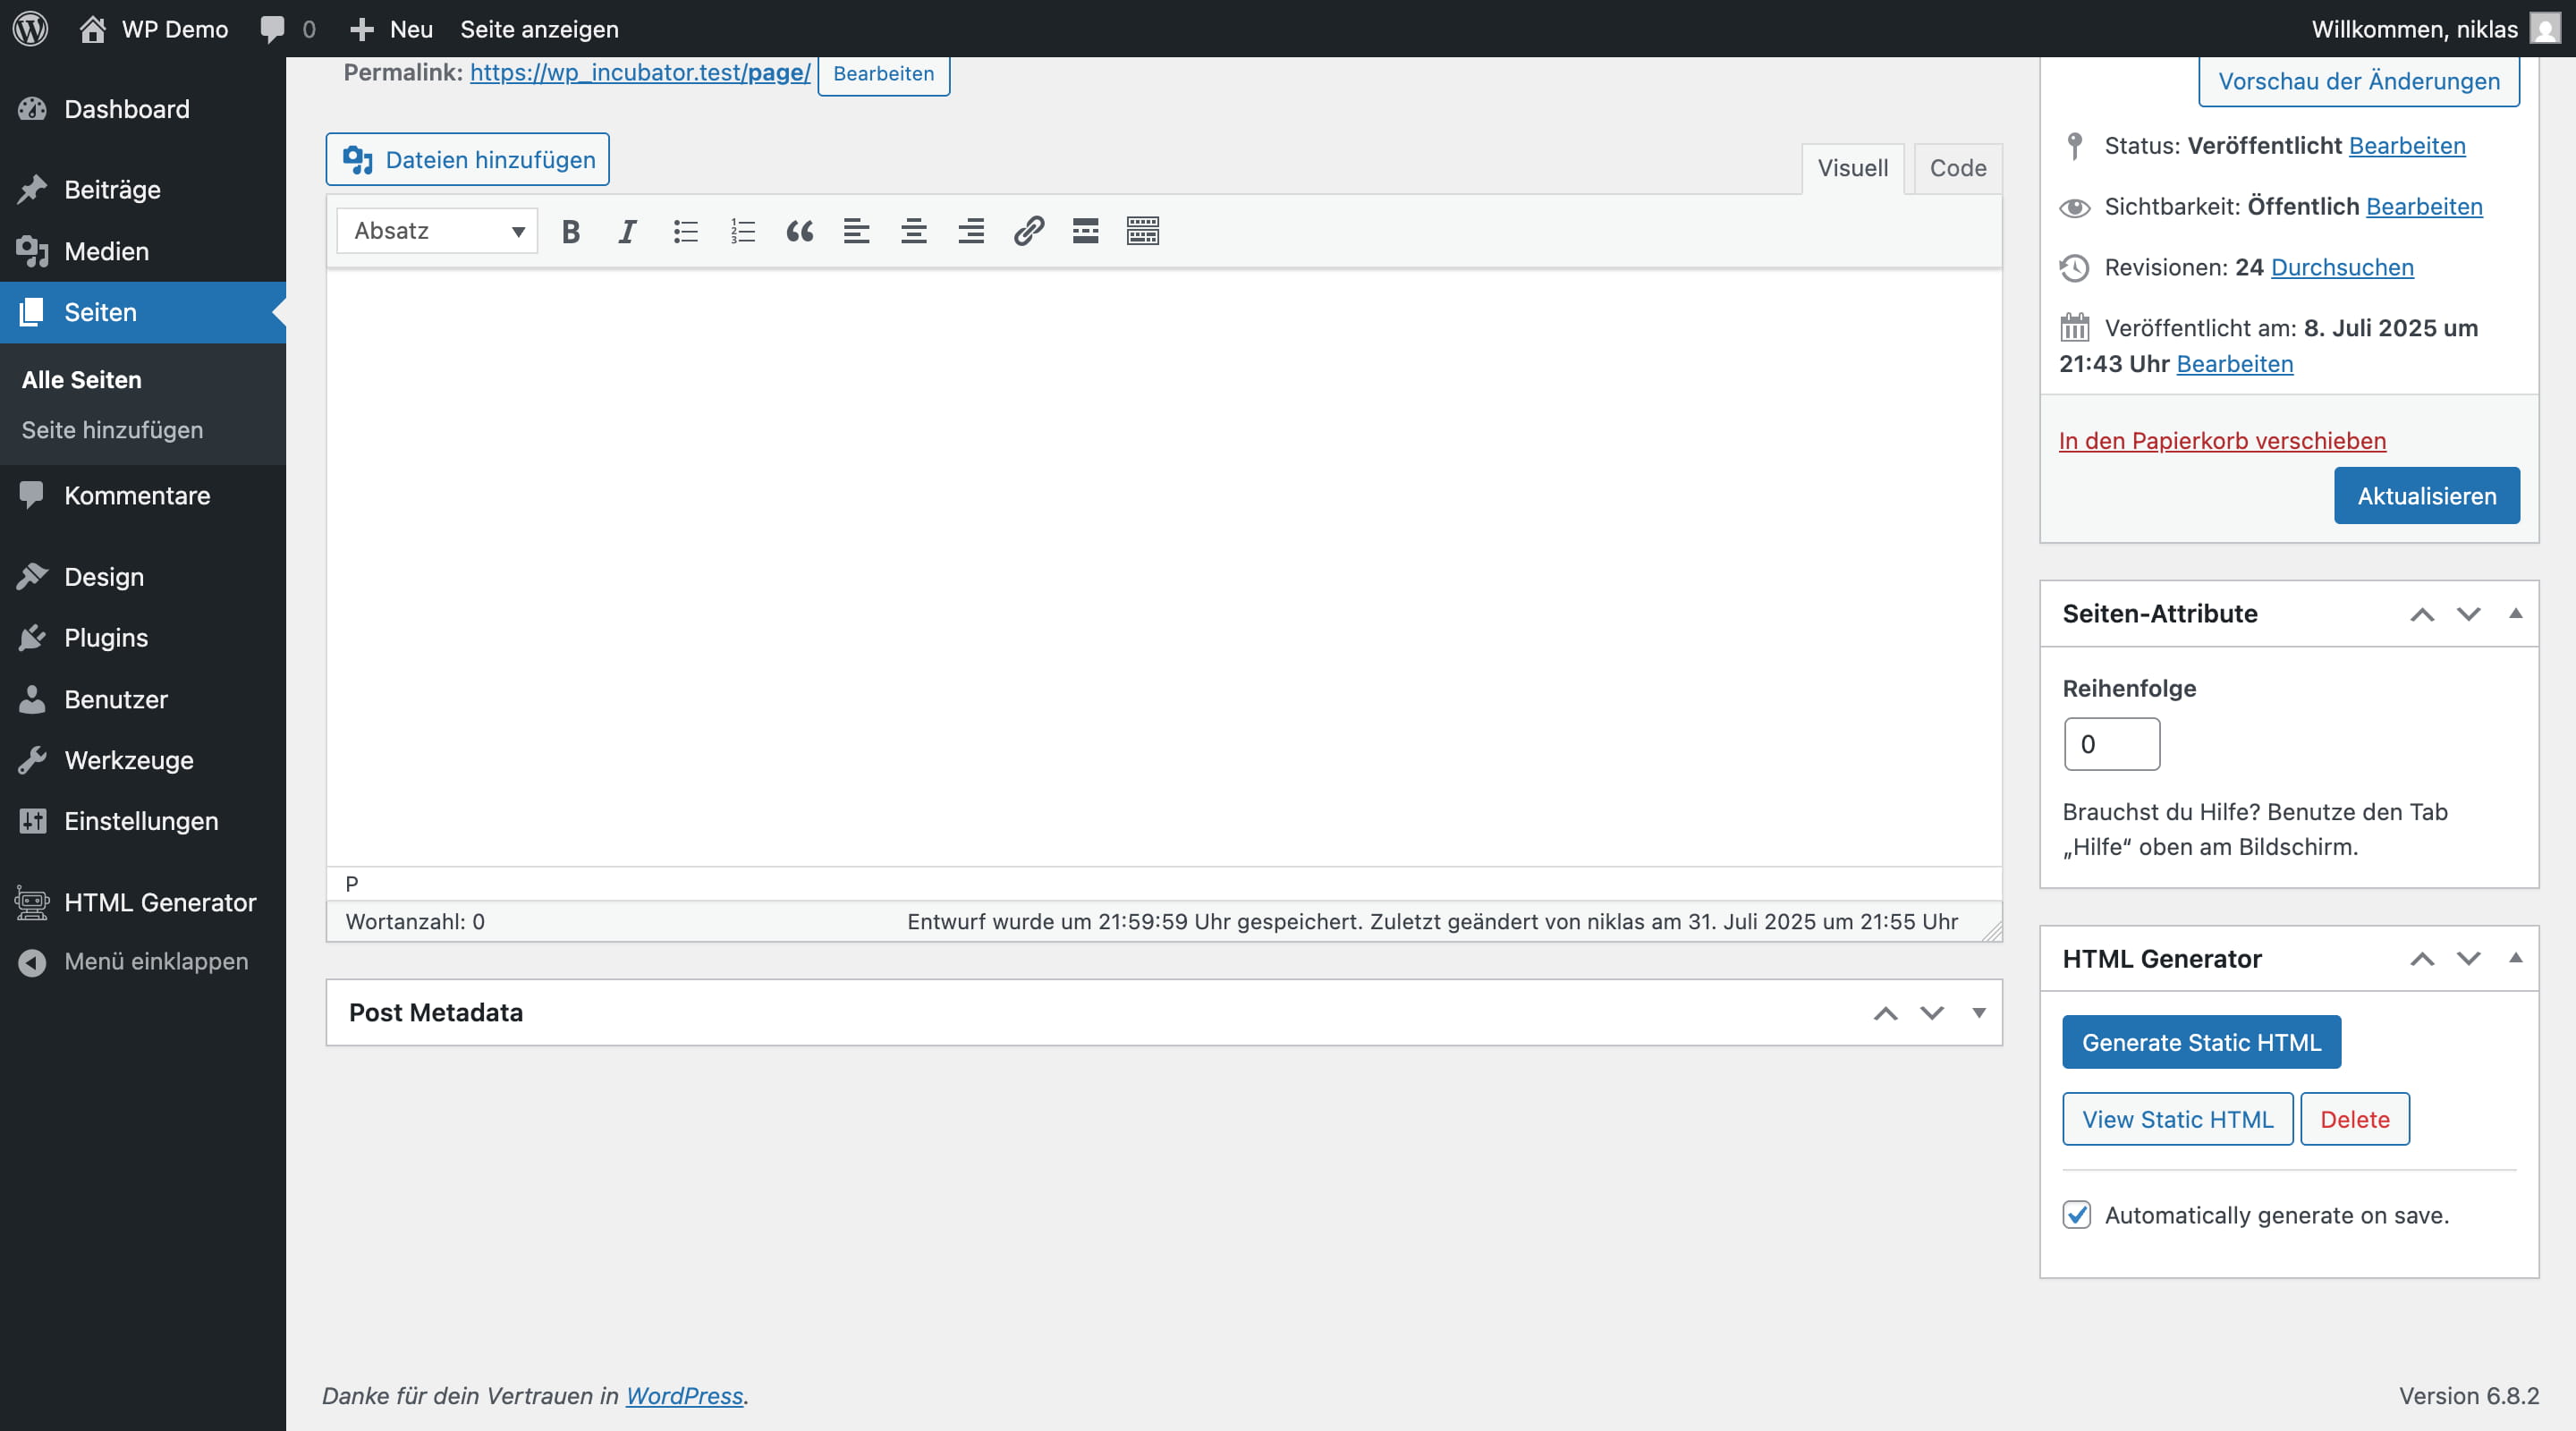Uncheck Automatically generate on save

pos(2076,1214)
